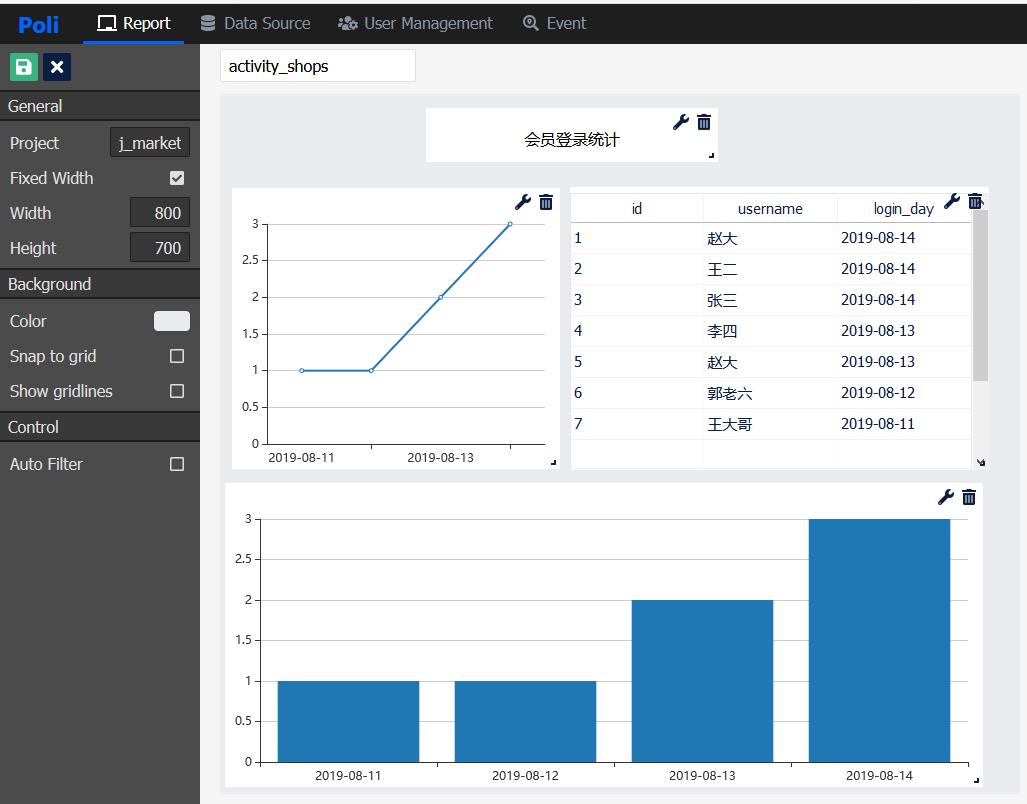Delete the table widget using its trash icon
Image resolution: width=1027 pixels, height=804 pixels.
pyautogui.click(x=975, y=201)
